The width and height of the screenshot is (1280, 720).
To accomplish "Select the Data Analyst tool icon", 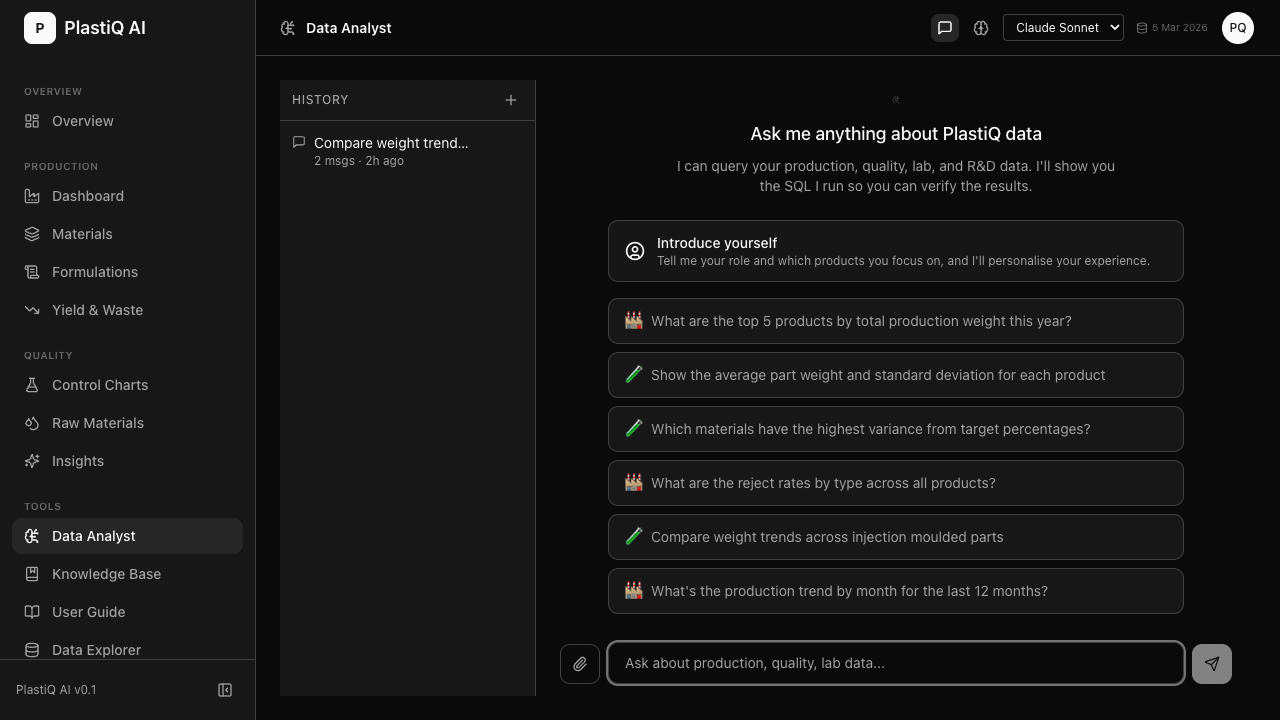I will pos(33,536).
